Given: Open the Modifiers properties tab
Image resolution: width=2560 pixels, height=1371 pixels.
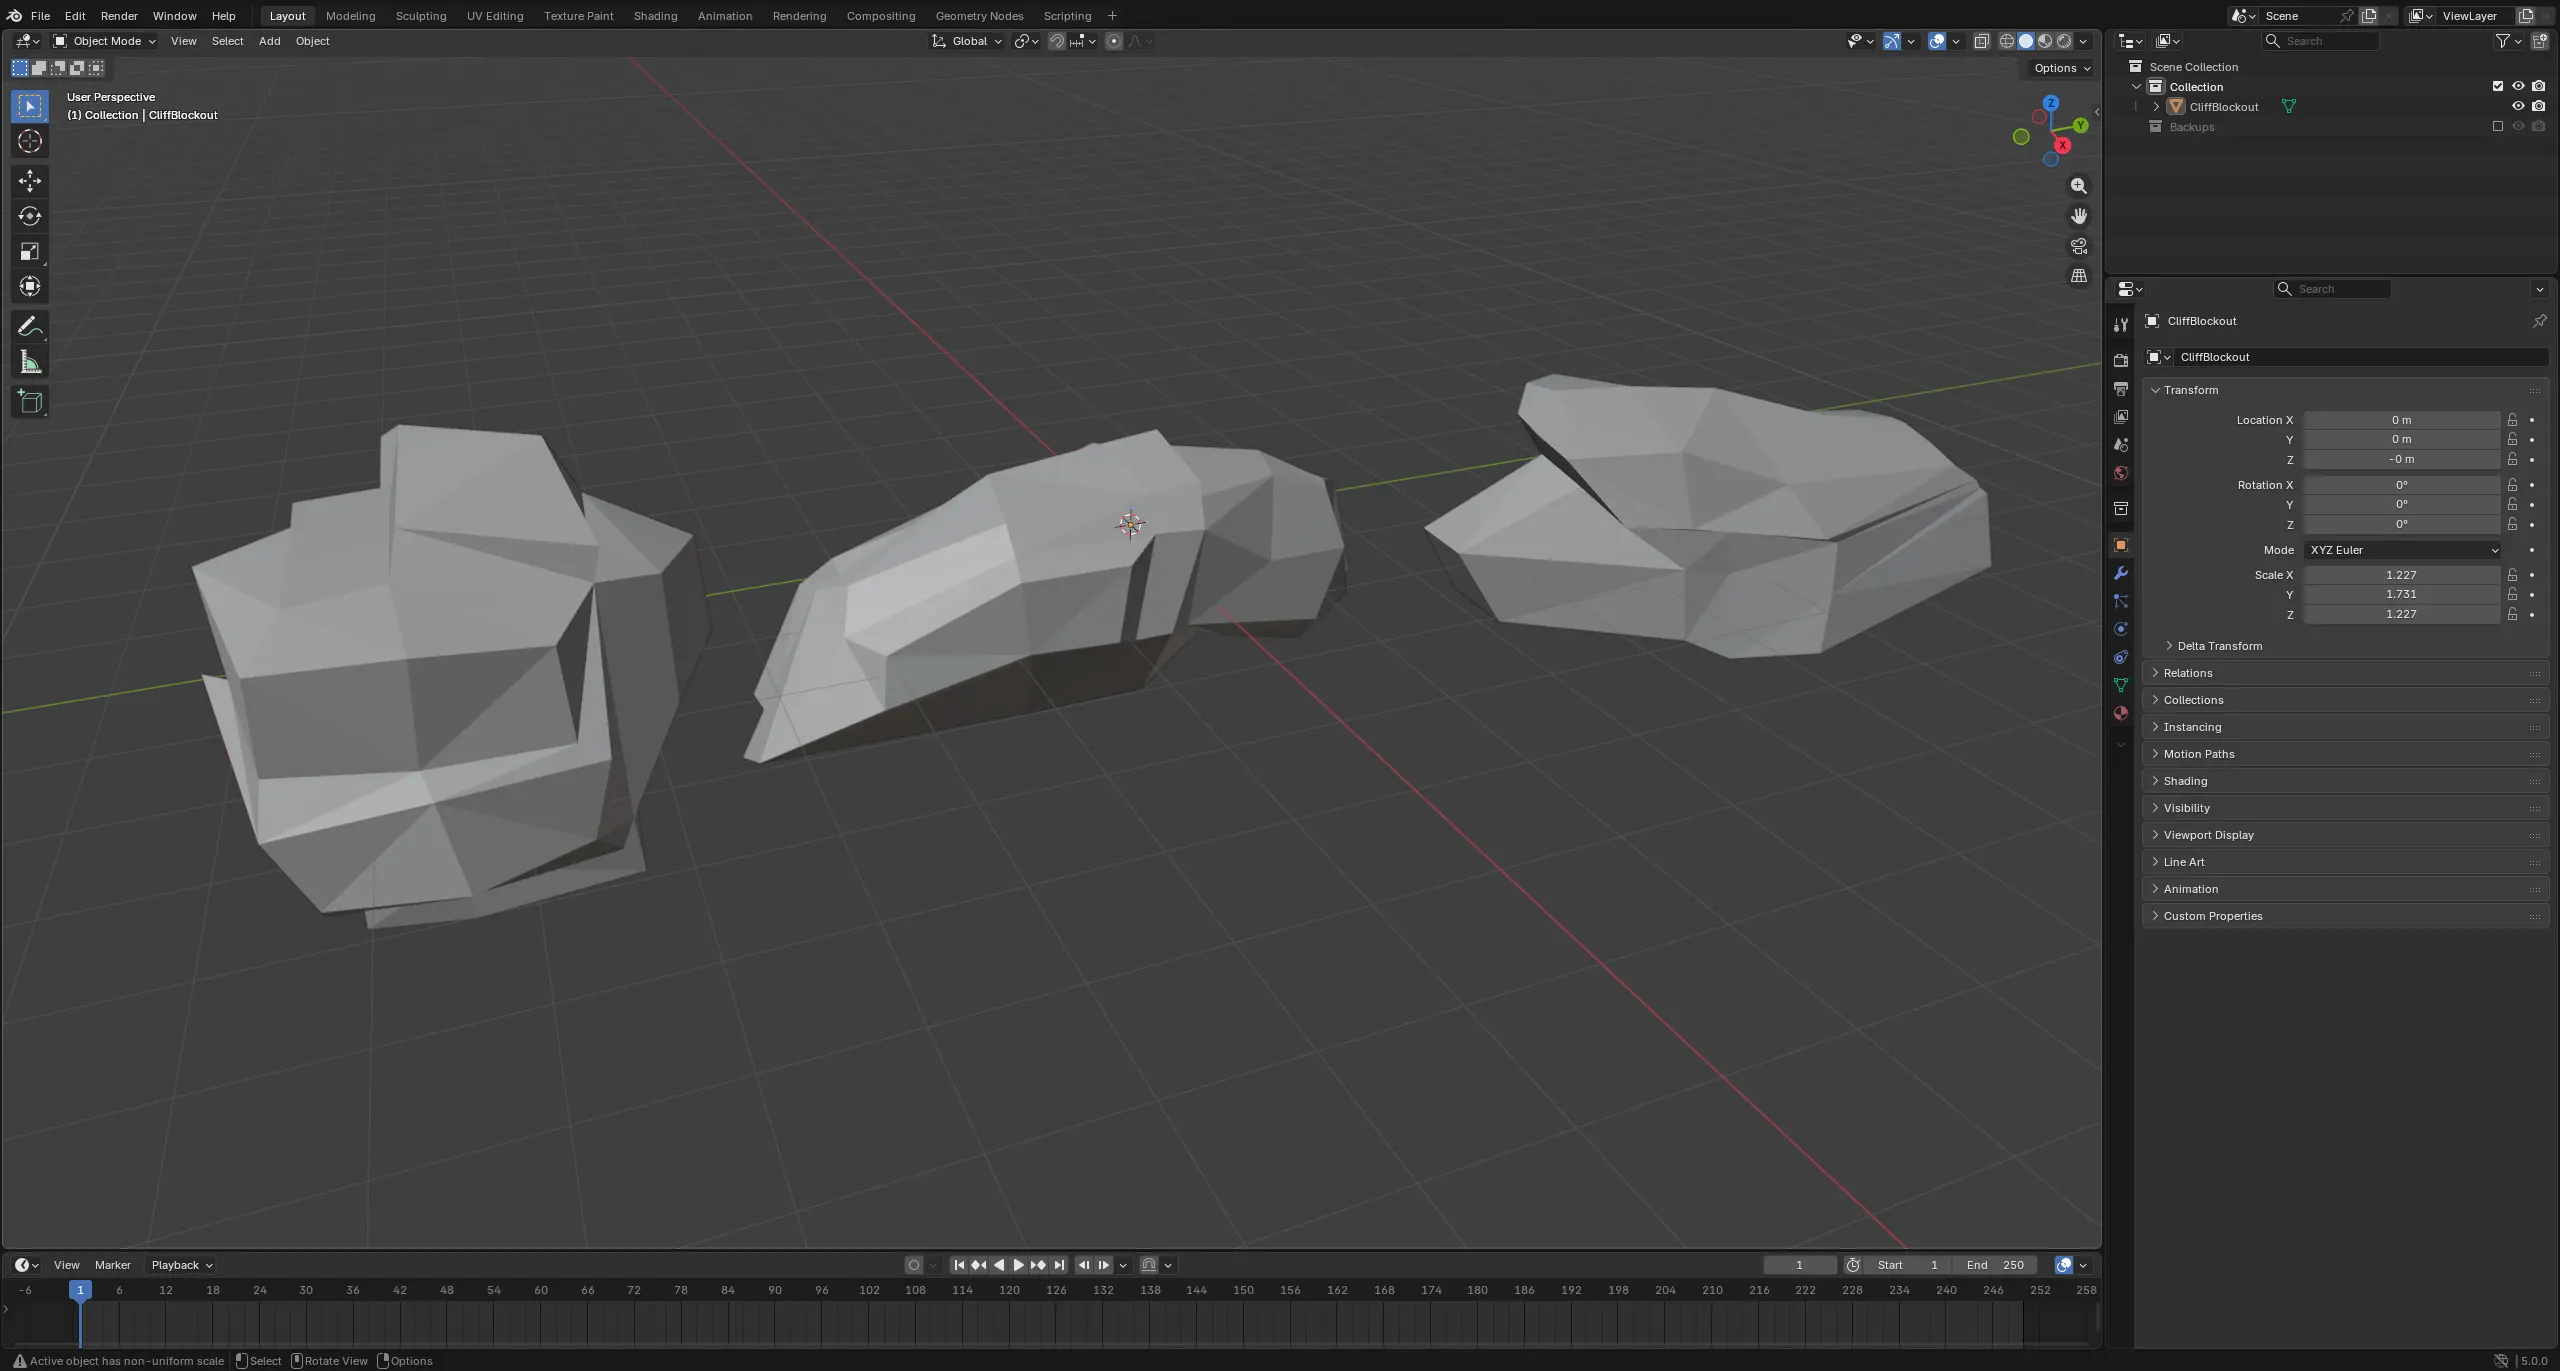Looking at the screenshot, I should pos(2120,573).
